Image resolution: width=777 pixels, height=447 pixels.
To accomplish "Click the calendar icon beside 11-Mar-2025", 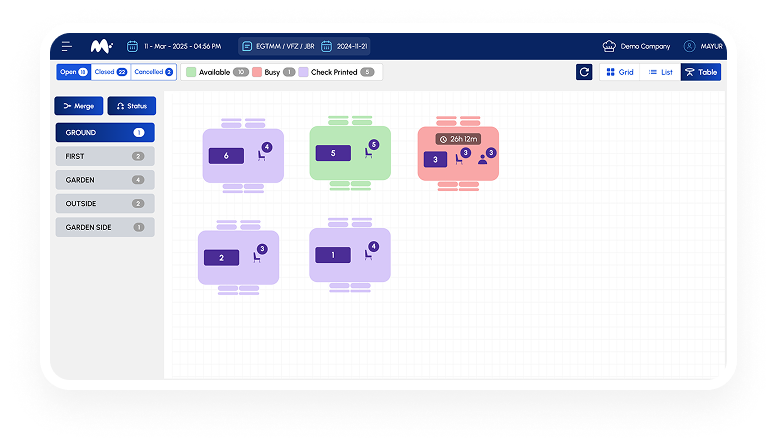I will pyautogui.click(x=132, y=46).
